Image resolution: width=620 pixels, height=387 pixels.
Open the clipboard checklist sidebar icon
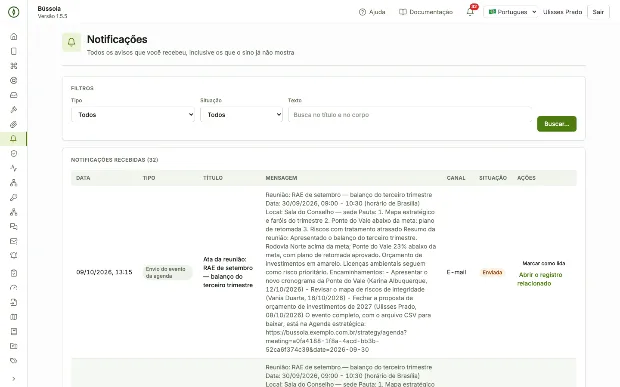point(13,273)
